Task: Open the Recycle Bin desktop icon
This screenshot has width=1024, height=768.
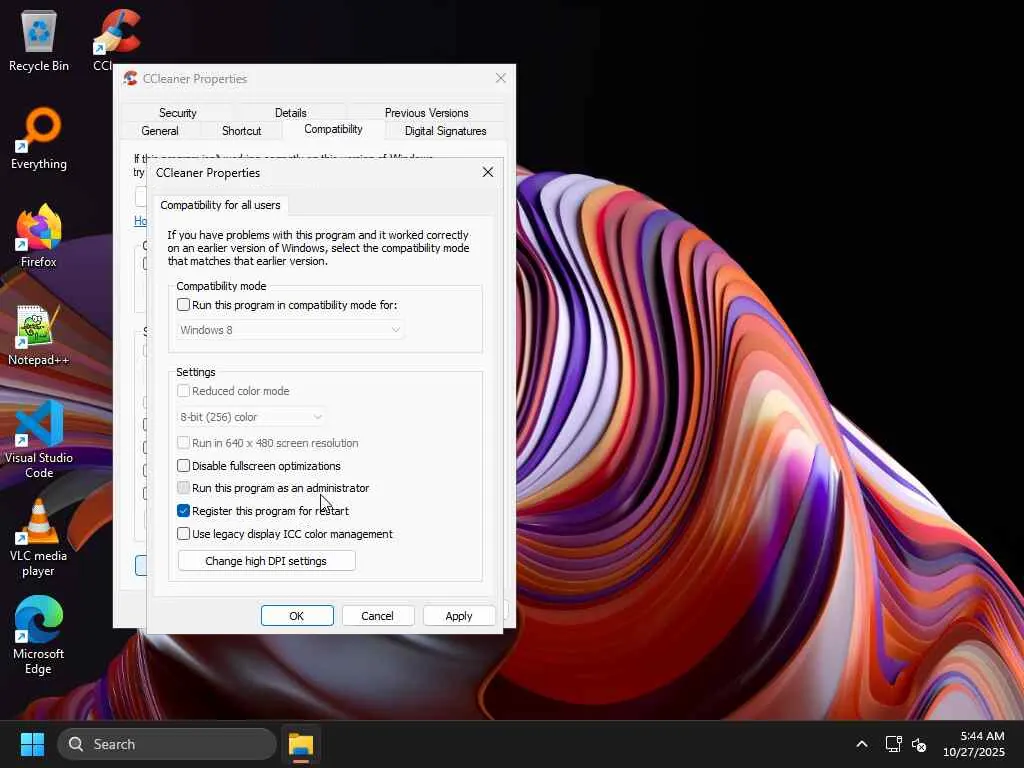Action: [39, 41]
